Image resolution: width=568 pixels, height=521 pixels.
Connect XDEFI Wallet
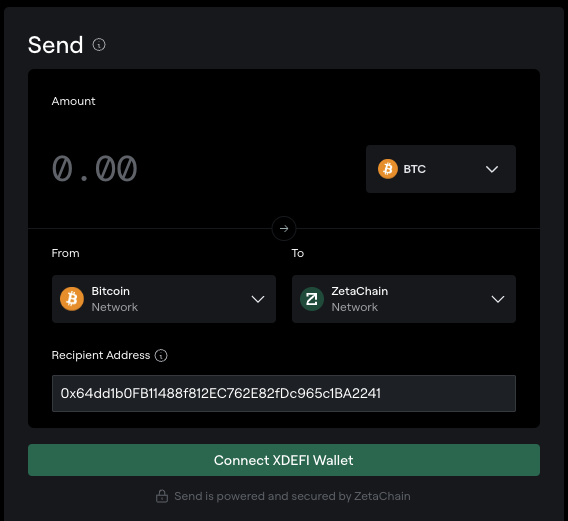[284, 460]
